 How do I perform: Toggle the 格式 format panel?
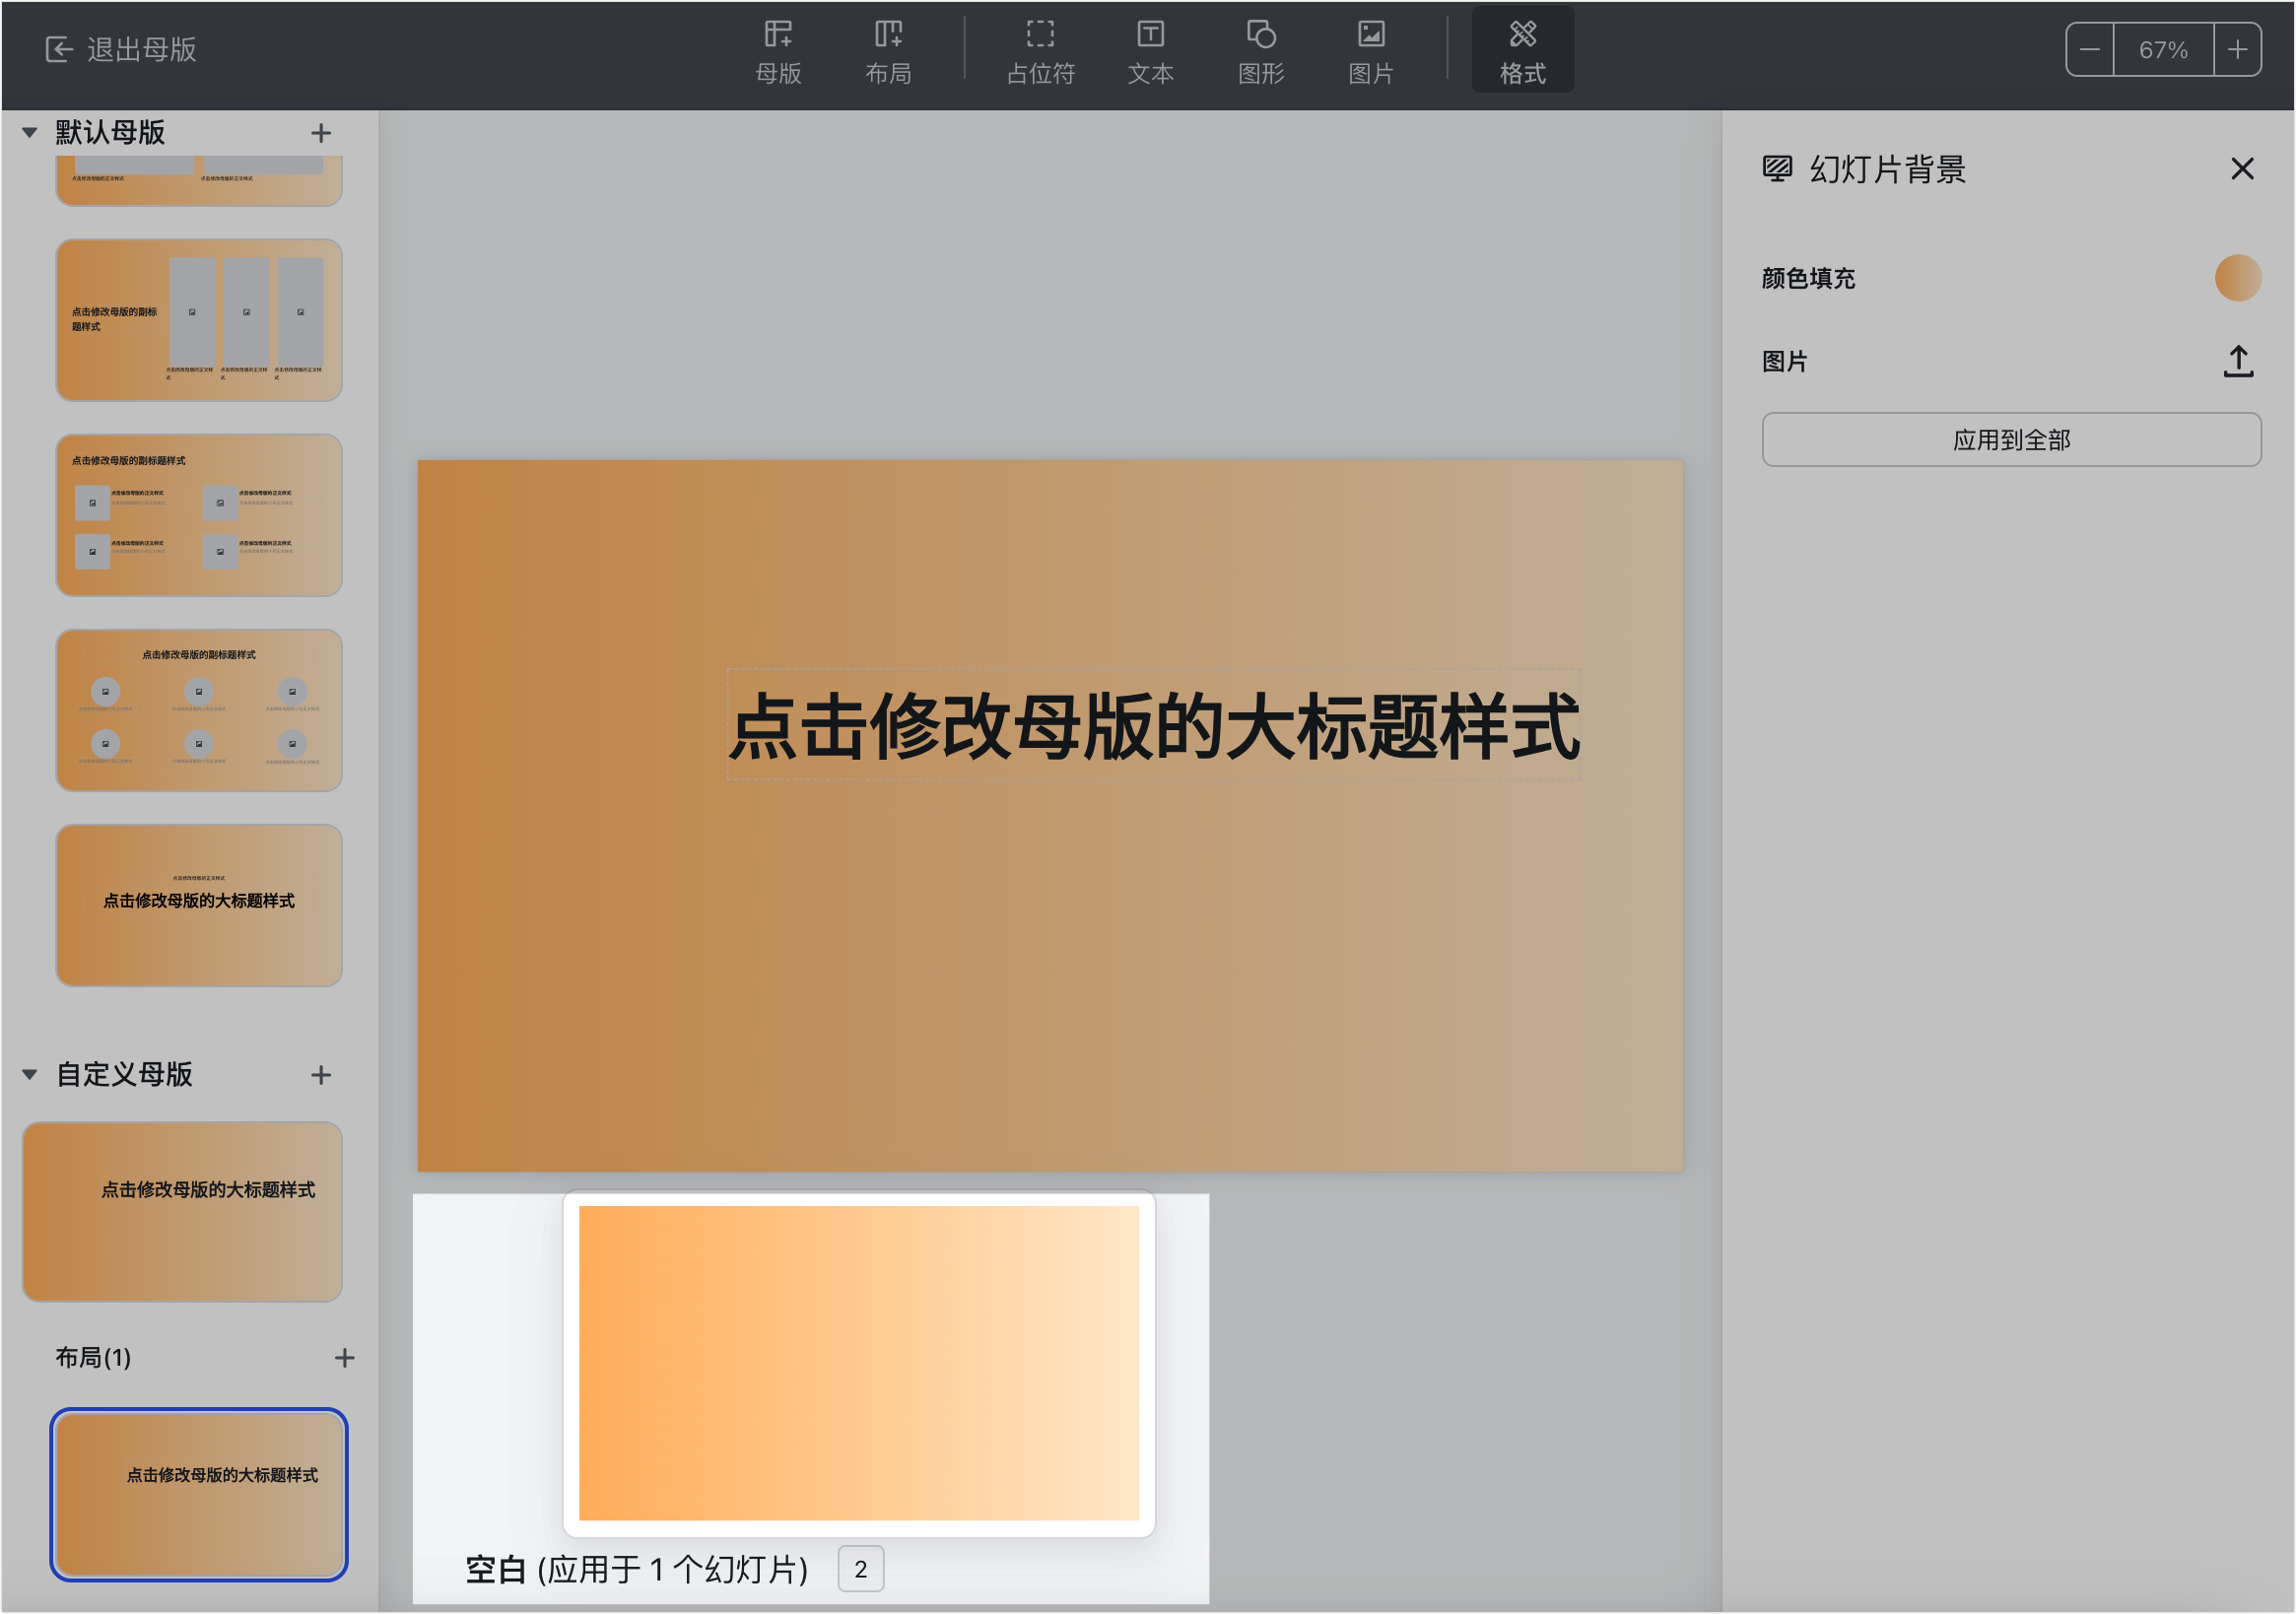point(1522,51)
